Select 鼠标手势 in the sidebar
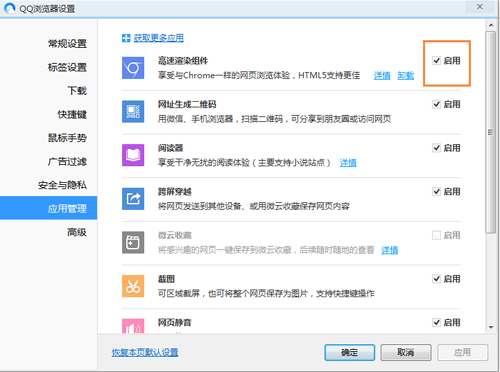 [x=67, y=138]
